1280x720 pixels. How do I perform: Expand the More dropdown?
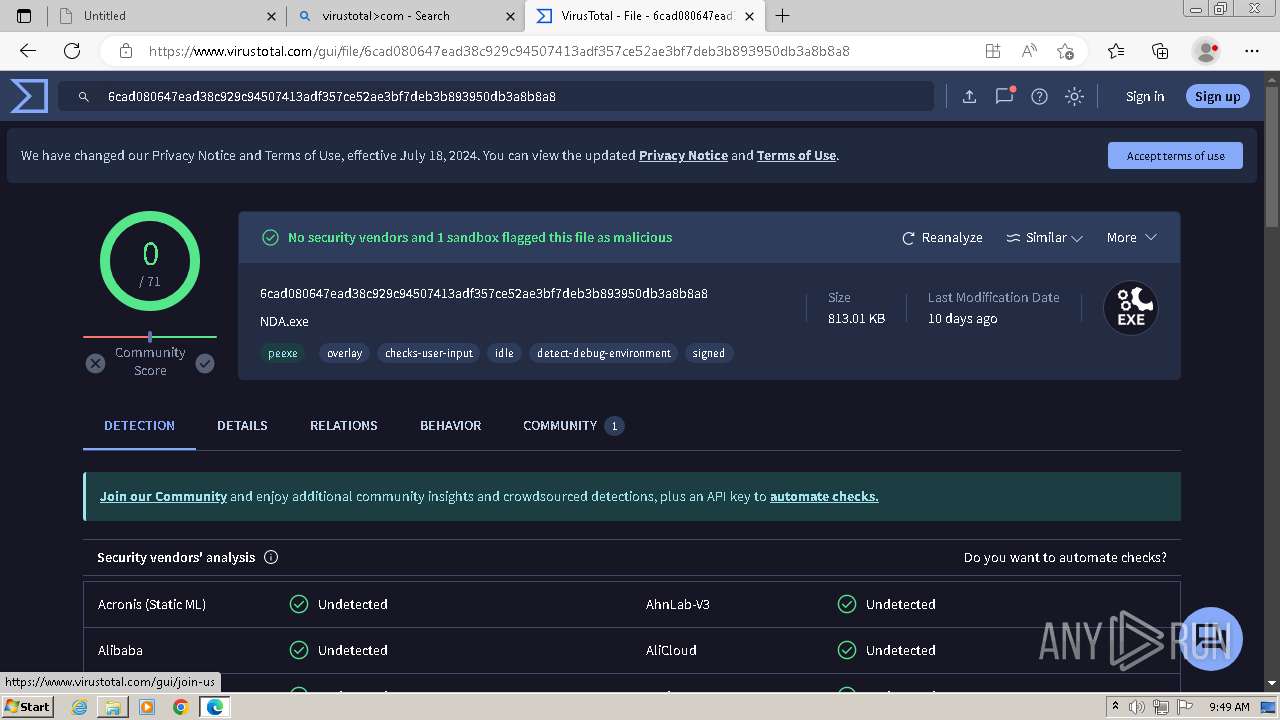tap(1131, 237)
